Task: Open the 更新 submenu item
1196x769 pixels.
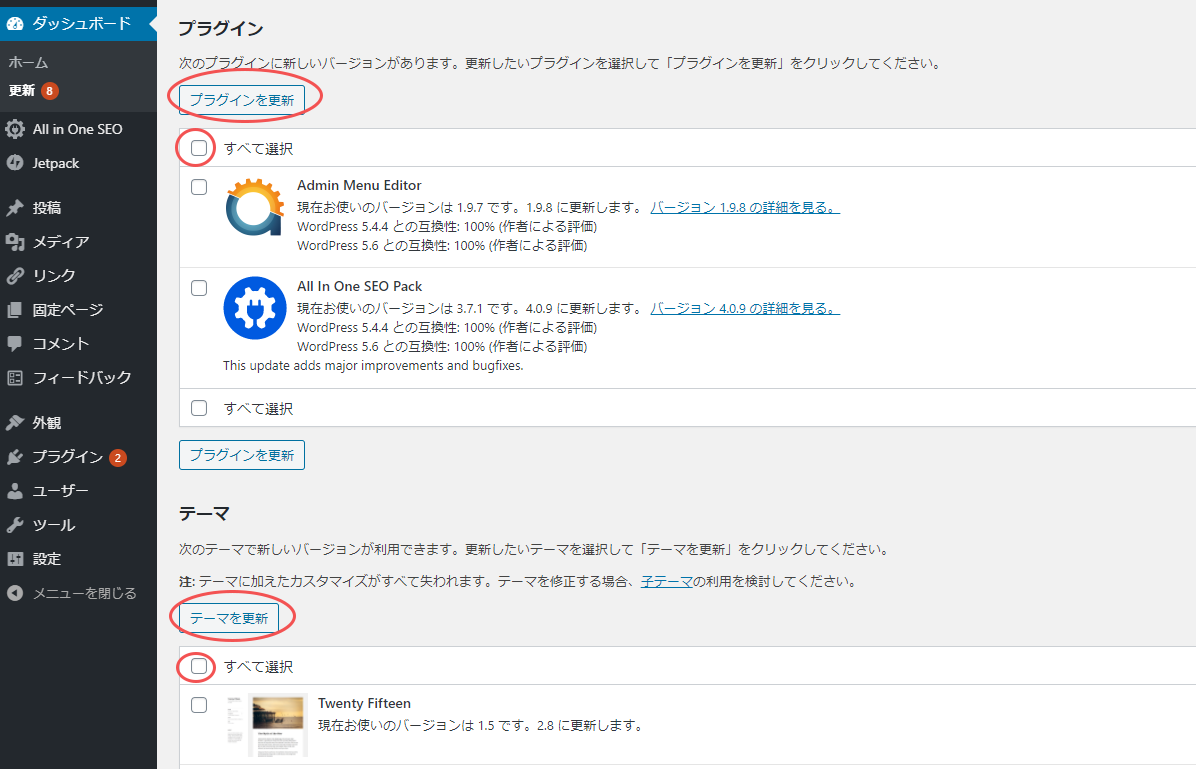Action: coord(21,91)
